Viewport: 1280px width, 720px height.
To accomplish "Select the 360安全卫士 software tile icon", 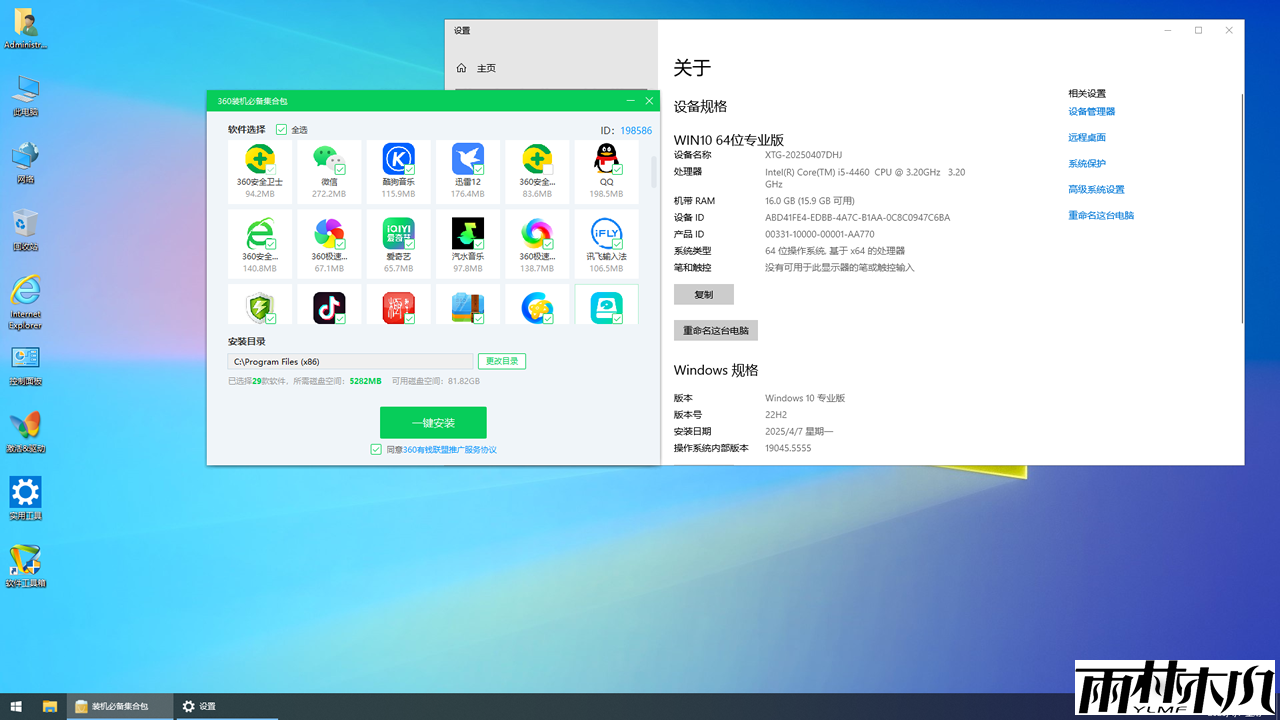I will [x=260, y=159].
